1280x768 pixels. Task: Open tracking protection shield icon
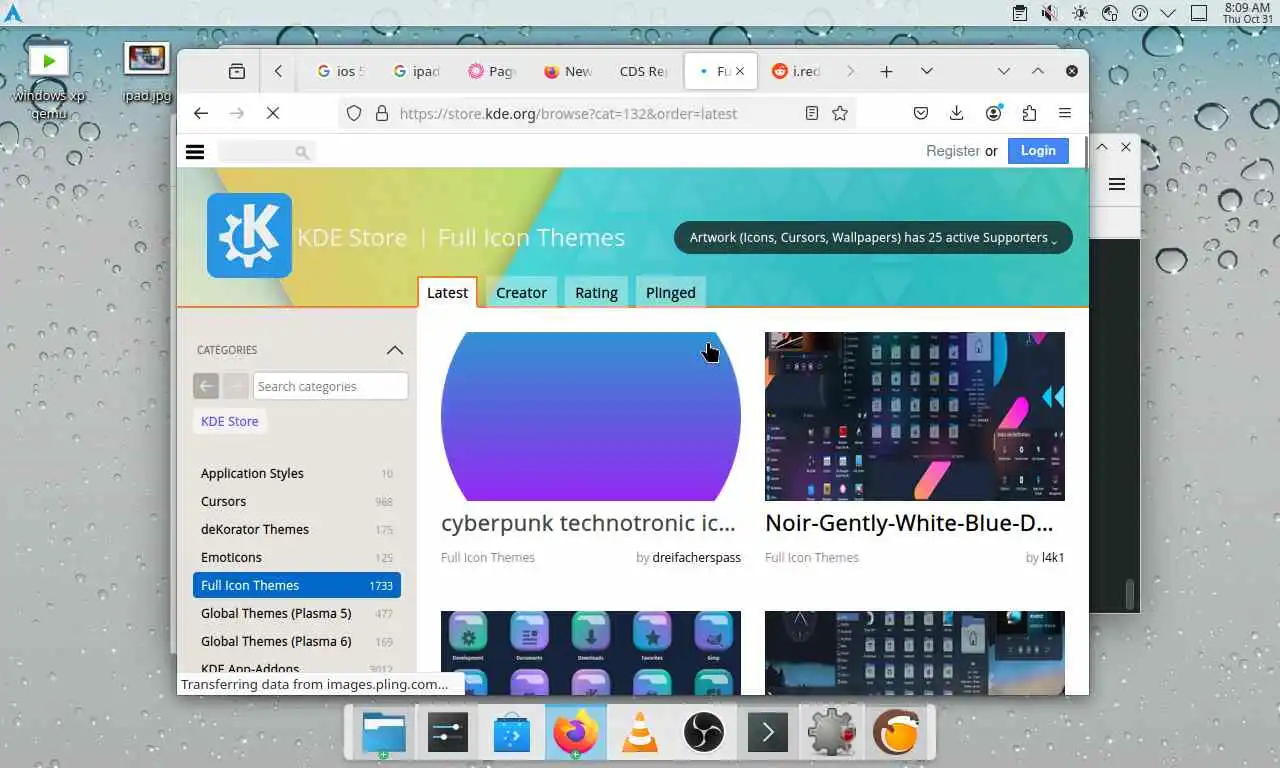pos(354,113)
